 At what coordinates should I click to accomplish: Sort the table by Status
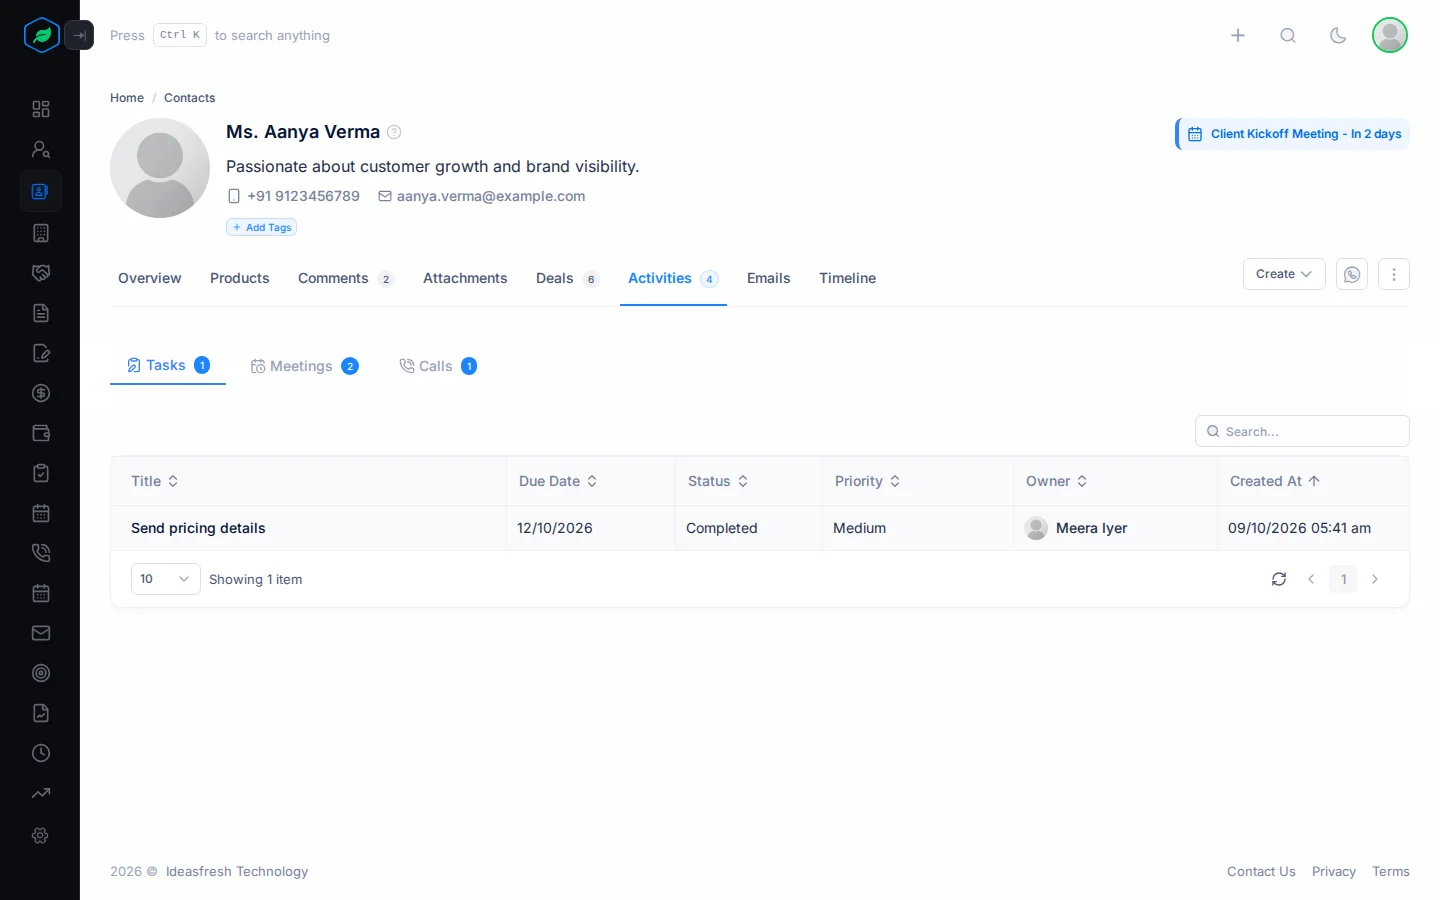point(718,481)
